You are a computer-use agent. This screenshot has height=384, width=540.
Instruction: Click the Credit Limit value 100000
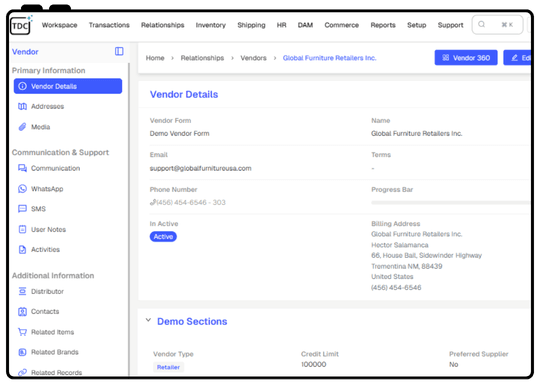click(314, 364)
